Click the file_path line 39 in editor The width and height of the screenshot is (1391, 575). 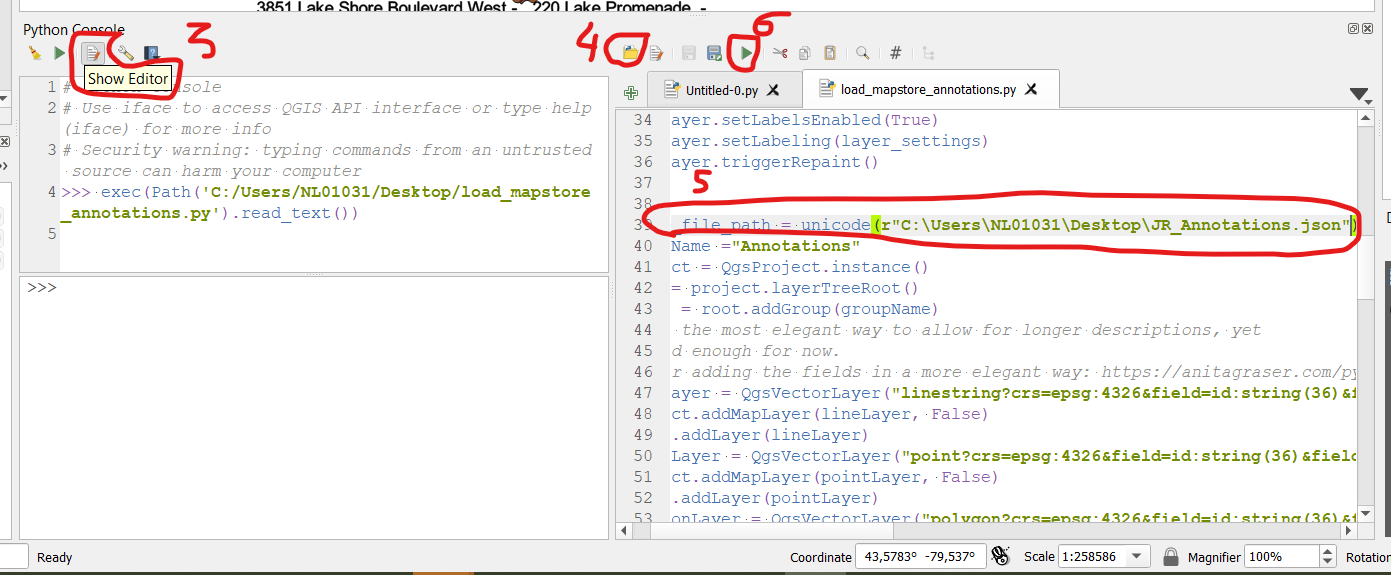1015,225
